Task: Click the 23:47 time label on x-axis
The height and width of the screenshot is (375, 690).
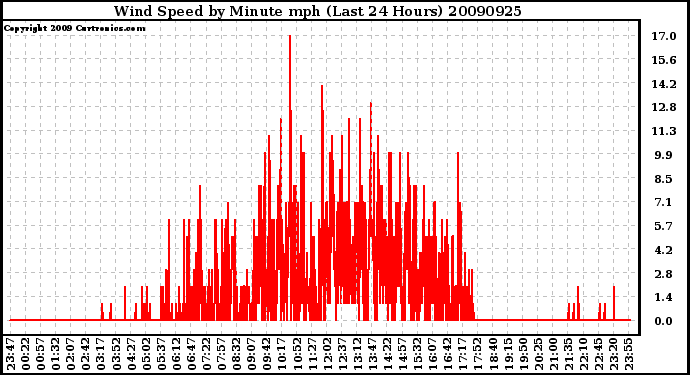Action: pos(11,354)
